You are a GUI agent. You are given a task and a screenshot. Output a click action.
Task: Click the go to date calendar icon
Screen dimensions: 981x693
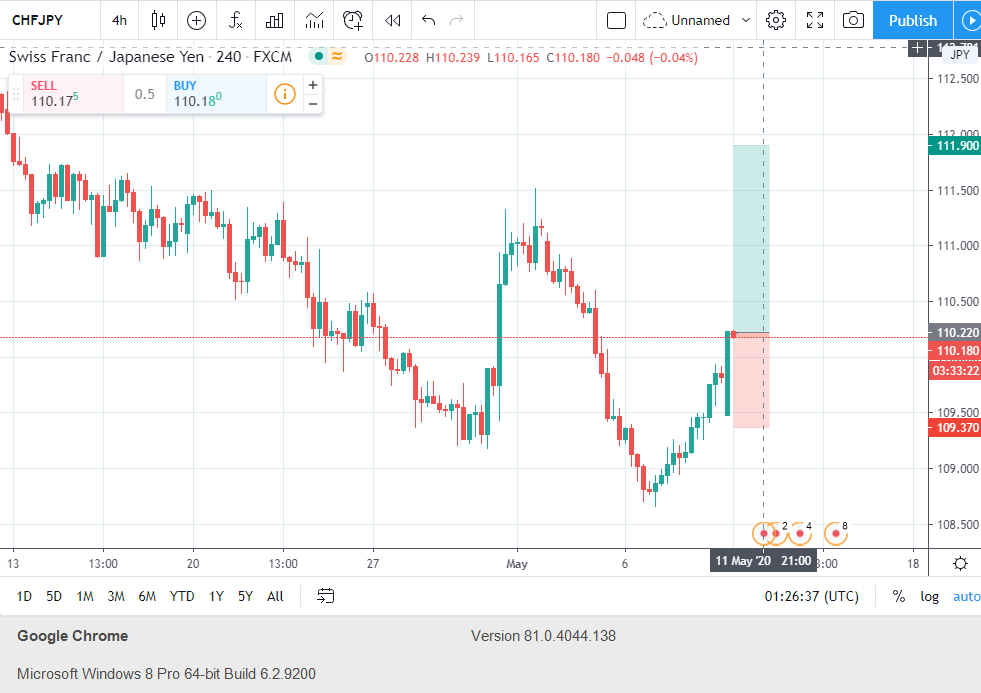coord(325,596)
